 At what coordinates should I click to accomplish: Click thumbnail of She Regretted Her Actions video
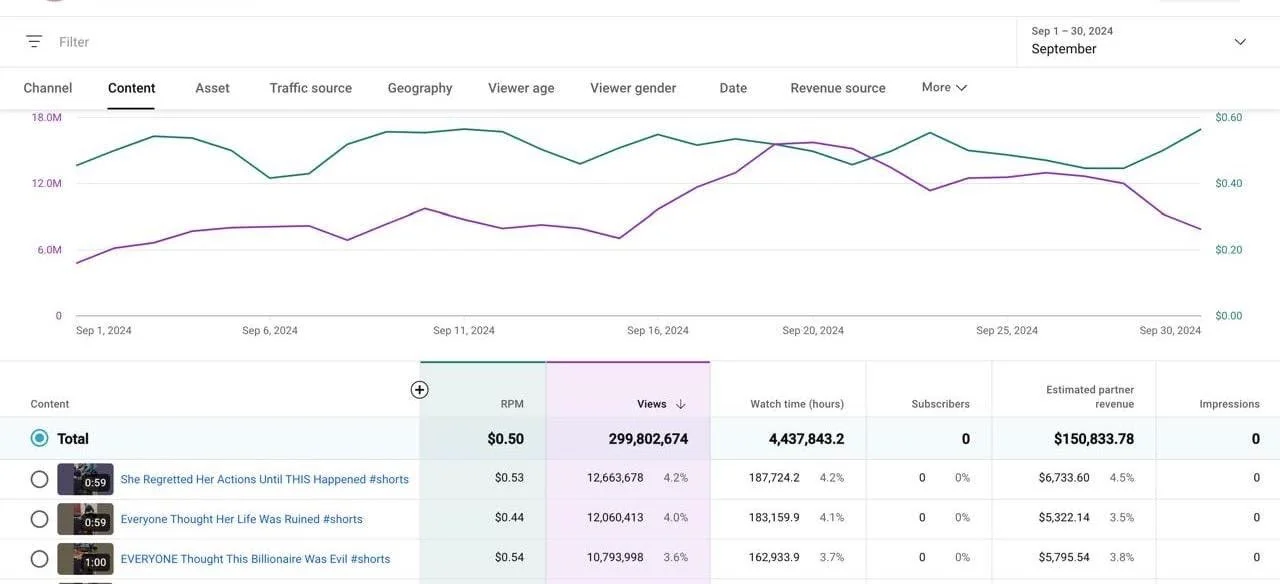pyautogui.click(x=85, y=479)
